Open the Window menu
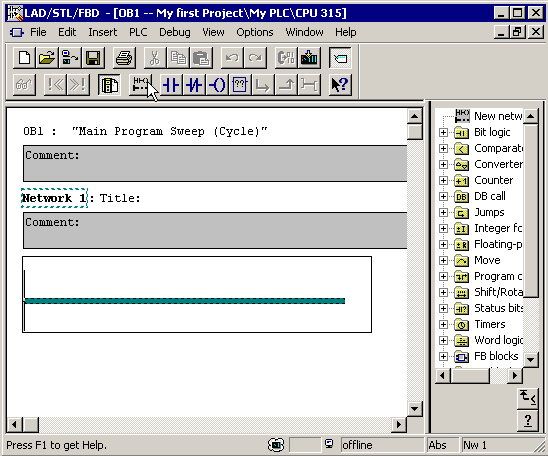 click(304, 32)
